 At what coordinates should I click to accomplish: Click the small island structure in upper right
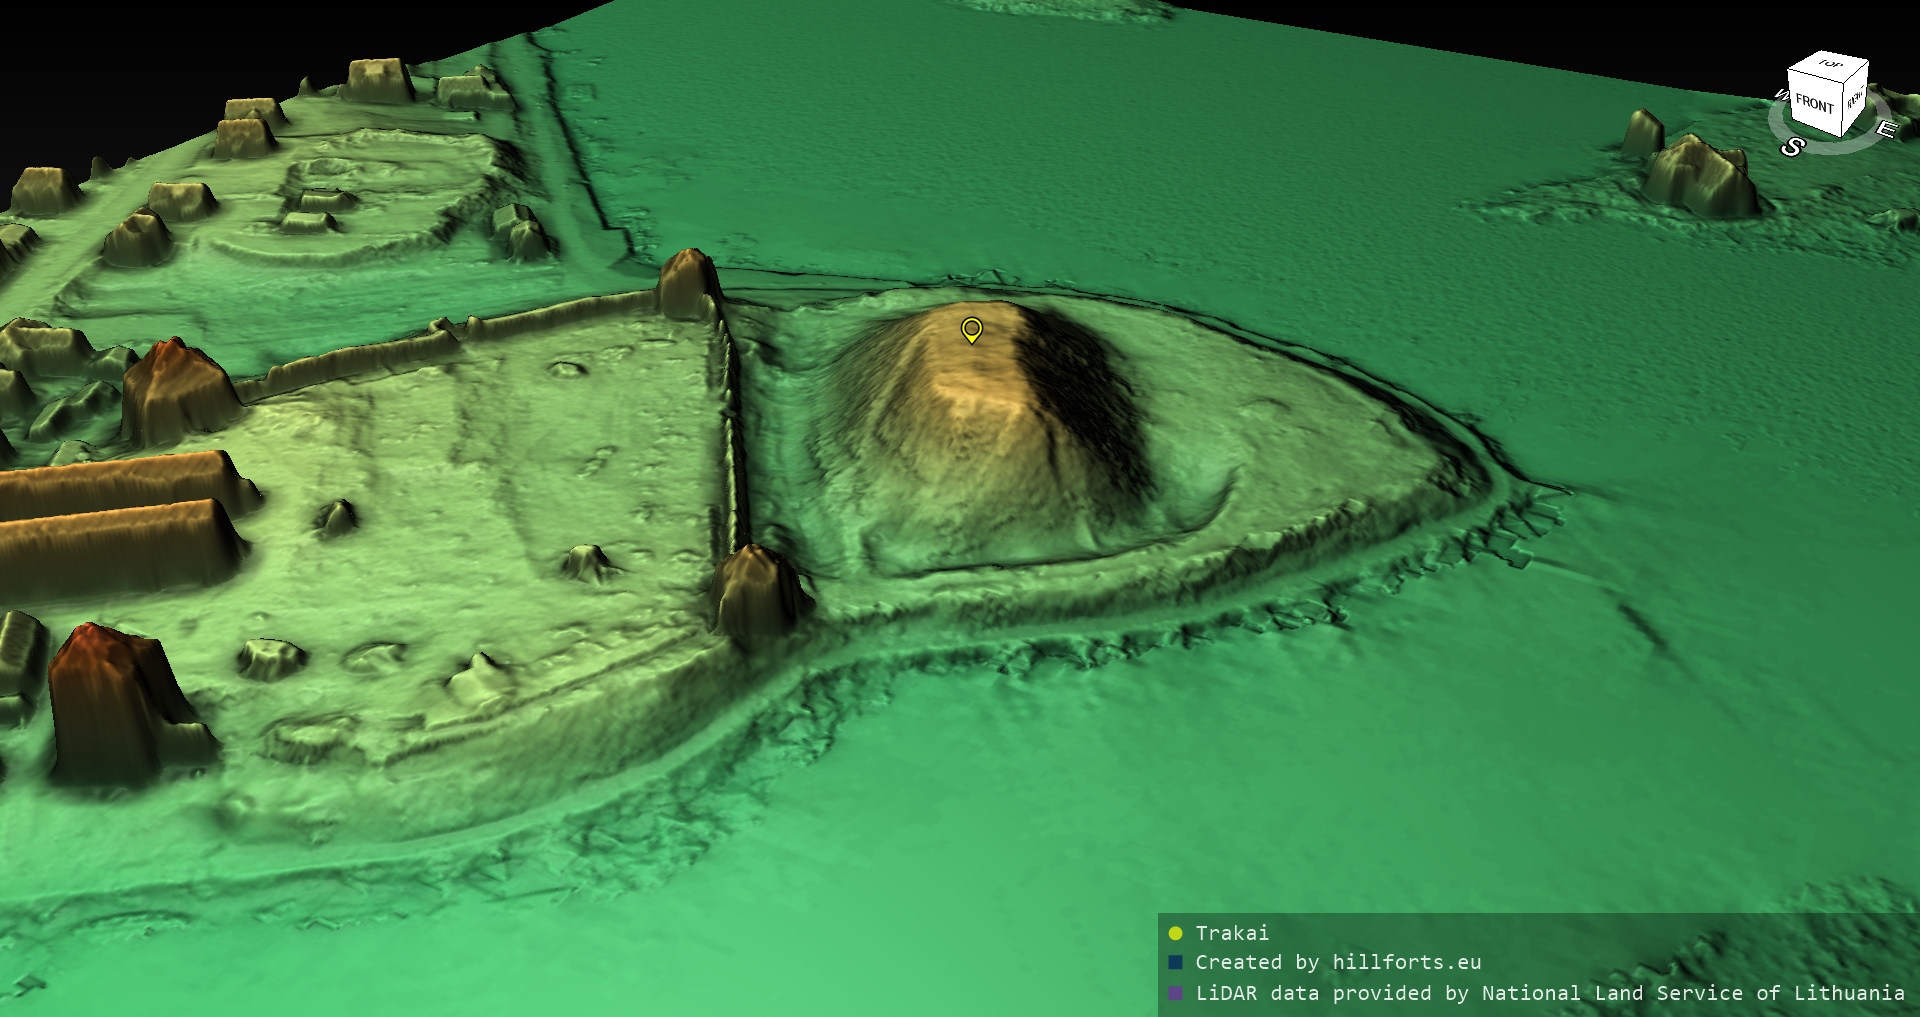[1695, 175]
